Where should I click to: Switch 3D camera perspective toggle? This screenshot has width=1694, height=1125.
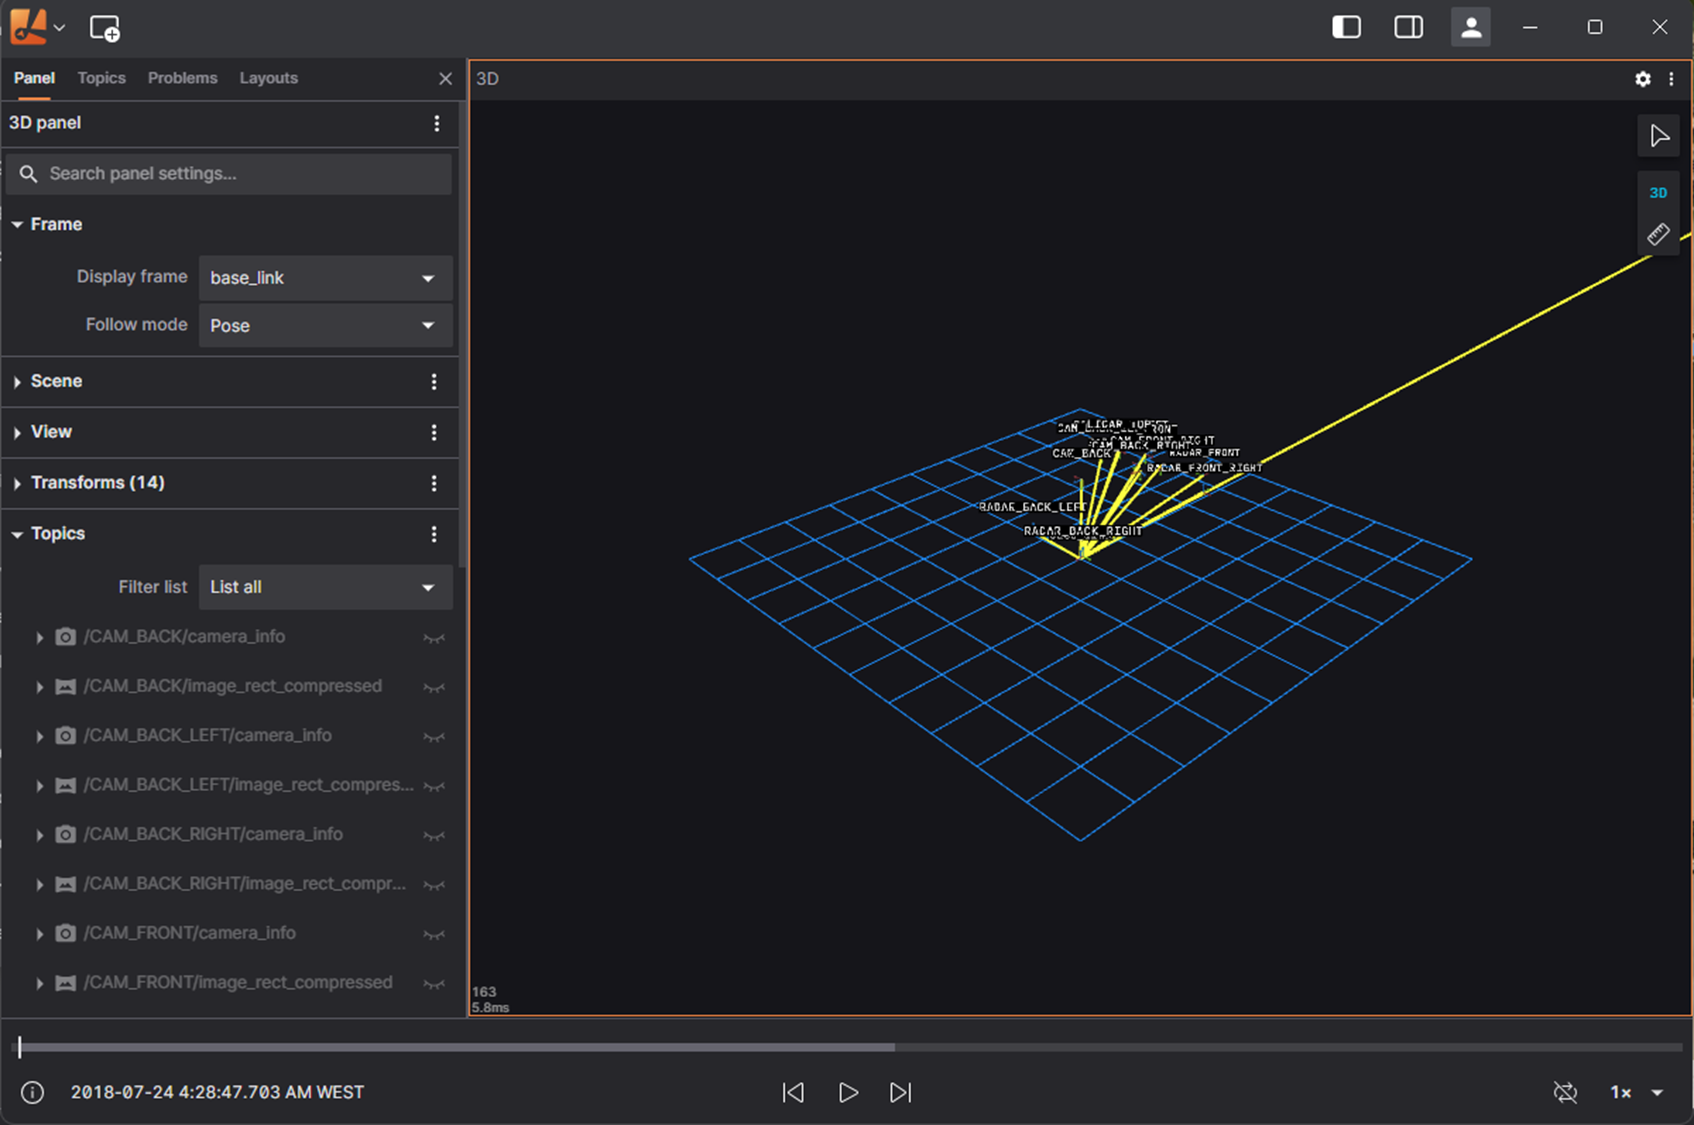coord(1658,193)
